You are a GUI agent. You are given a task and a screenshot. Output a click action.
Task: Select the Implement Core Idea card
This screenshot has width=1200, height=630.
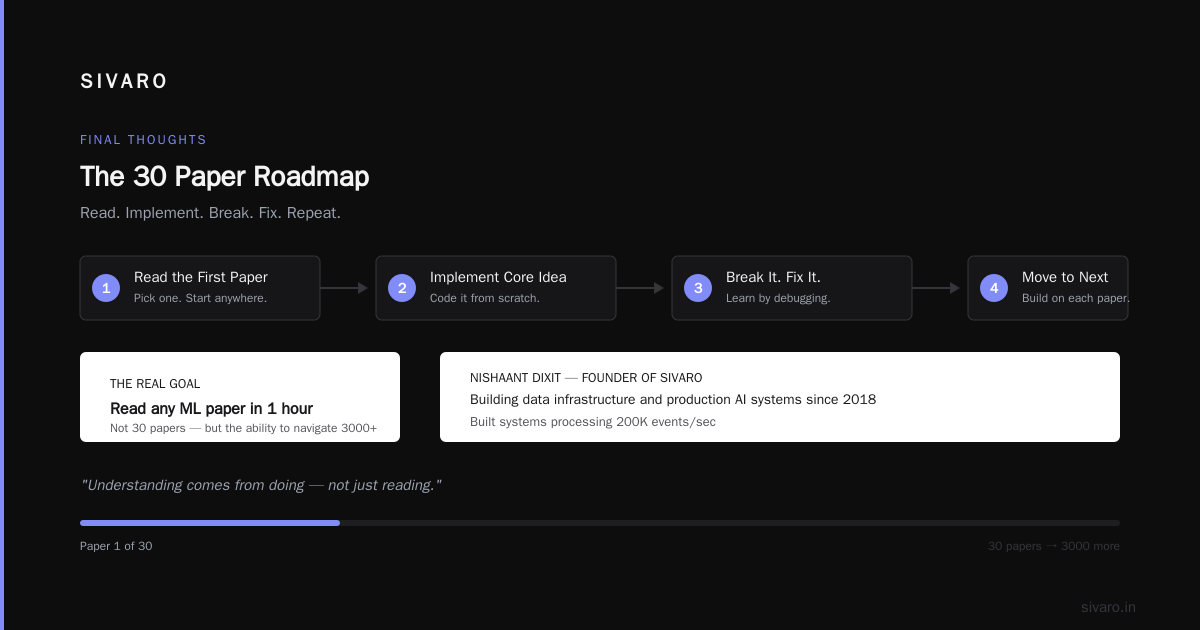pyautogui.click(x=496, y=288)
